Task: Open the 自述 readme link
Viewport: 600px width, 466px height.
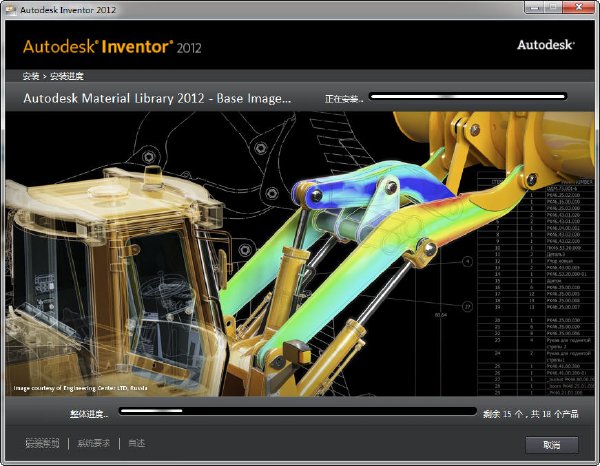Action: [x=136, y=443]
